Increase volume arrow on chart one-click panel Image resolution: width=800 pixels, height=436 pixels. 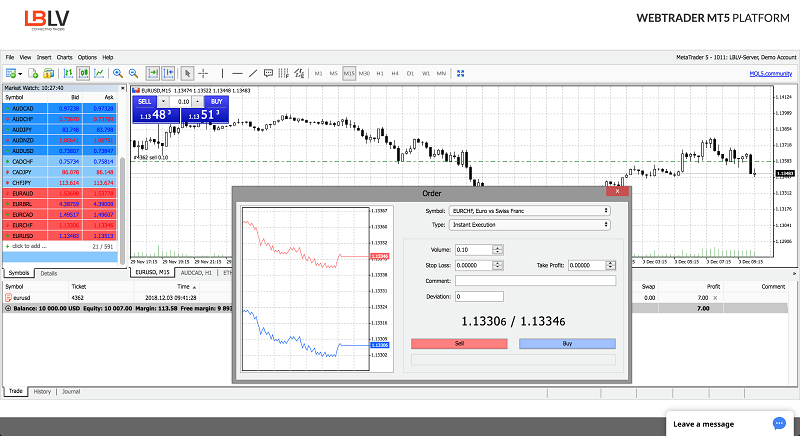coord(197,101)
